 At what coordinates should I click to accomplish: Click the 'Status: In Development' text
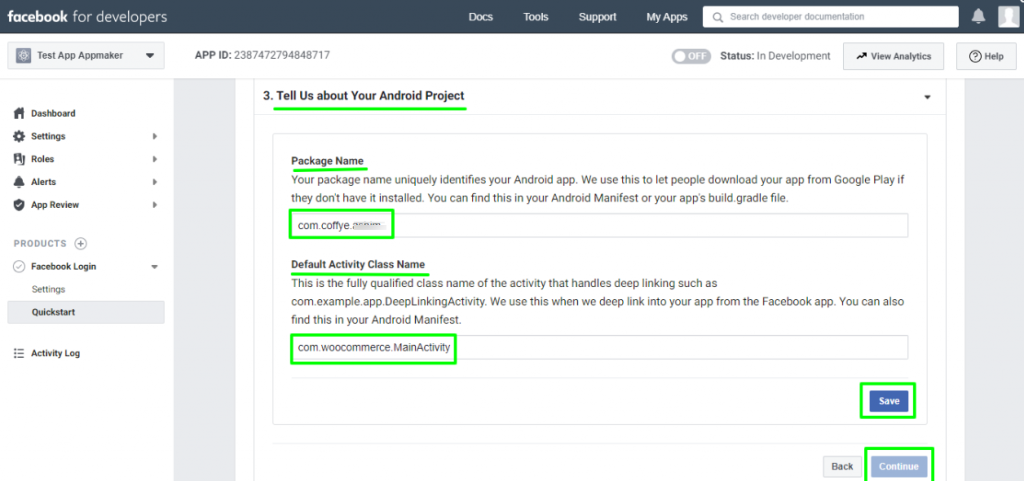tap(775, 56)
